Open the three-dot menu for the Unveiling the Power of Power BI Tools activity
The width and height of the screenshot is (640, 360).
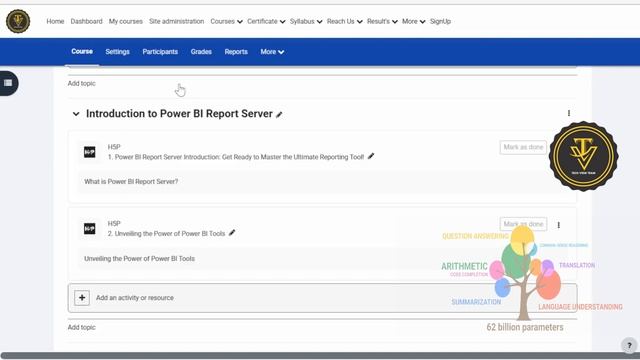tap(558, 225)
